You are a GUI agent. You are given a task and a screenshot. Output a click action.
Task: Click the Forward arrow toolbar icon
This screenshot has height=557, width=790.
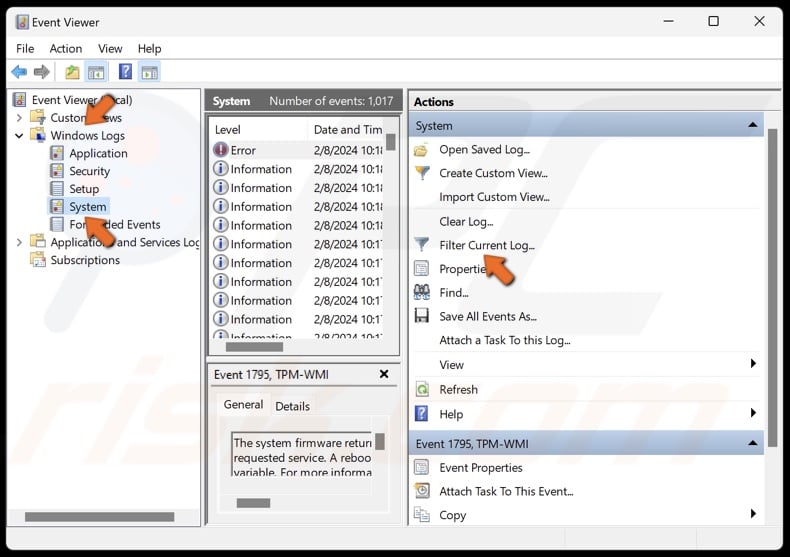pyautogui.click(x=41, y=72)
